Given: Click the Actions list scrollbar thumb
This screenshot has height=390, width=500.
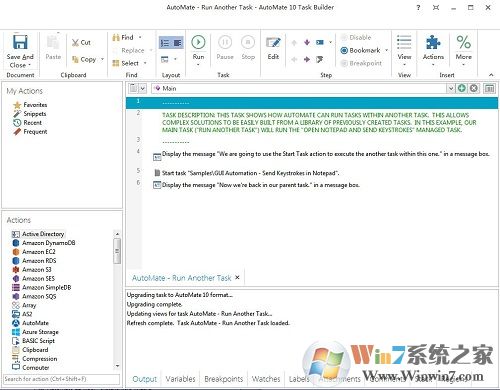Looking at the screenshot, I should [117, 251].
